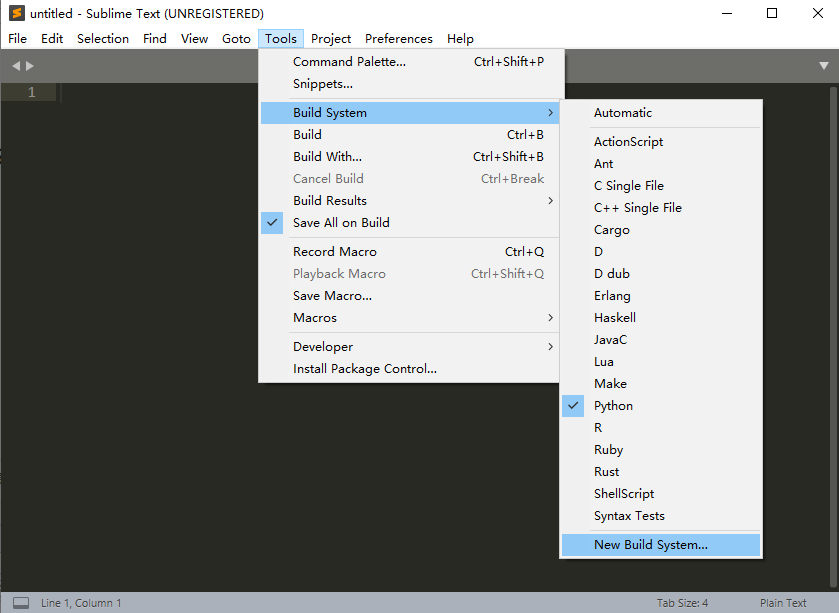
Task: Open the tab list dropdown triangle
Action: tap(824, 66)
